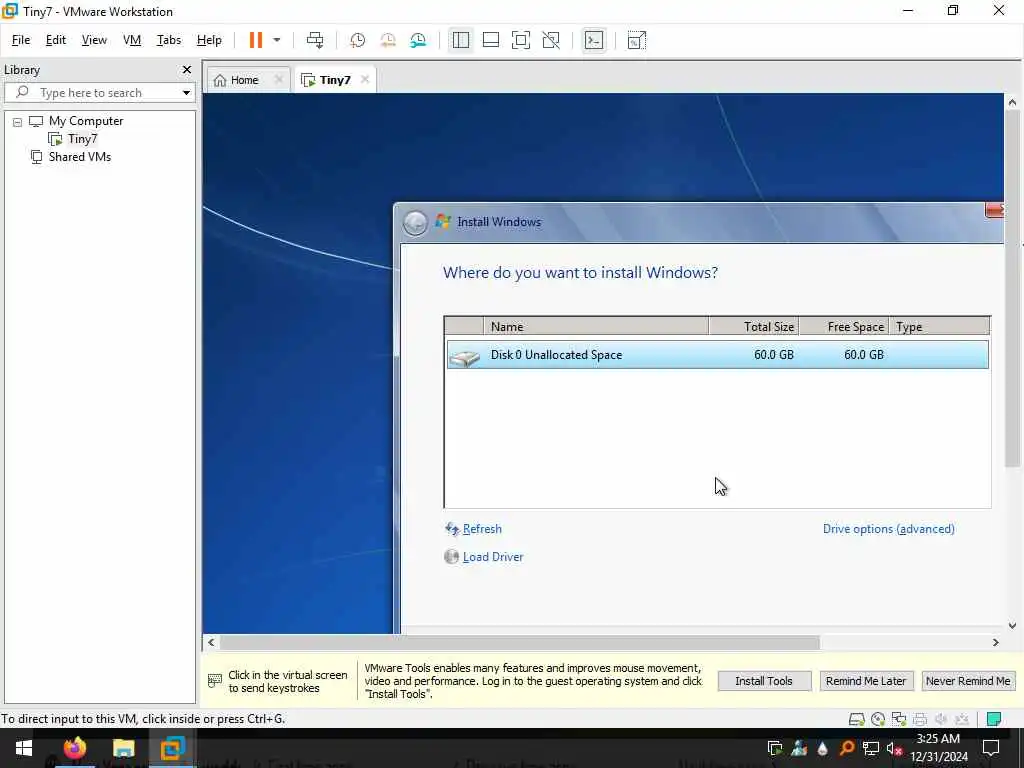Click the Free Space column header

844,327
